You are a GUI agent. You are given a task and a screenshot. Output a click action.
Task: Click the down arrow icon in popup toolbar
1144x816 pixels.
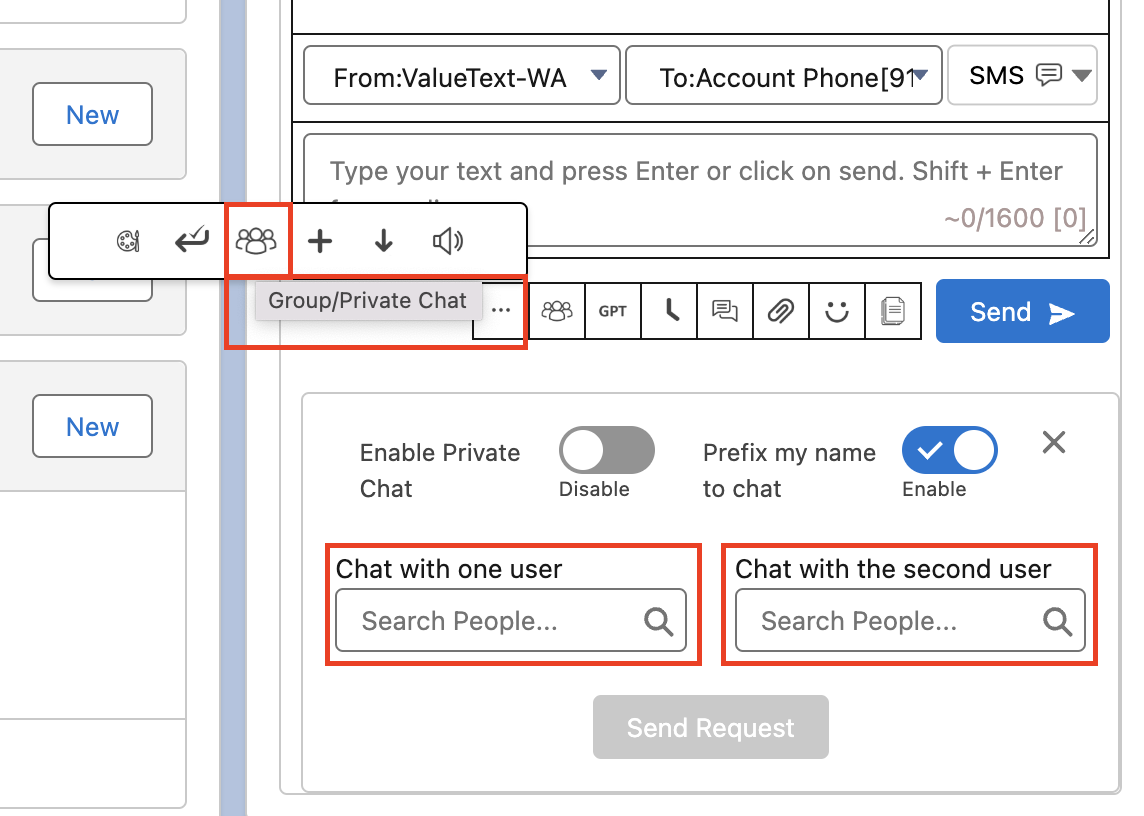(384, 240)
